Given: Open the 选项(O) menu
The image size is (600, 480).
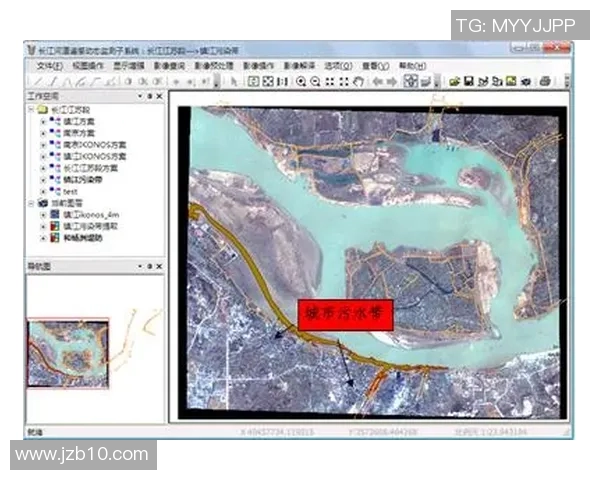Looking at the screenshot, I should (338, 66).
